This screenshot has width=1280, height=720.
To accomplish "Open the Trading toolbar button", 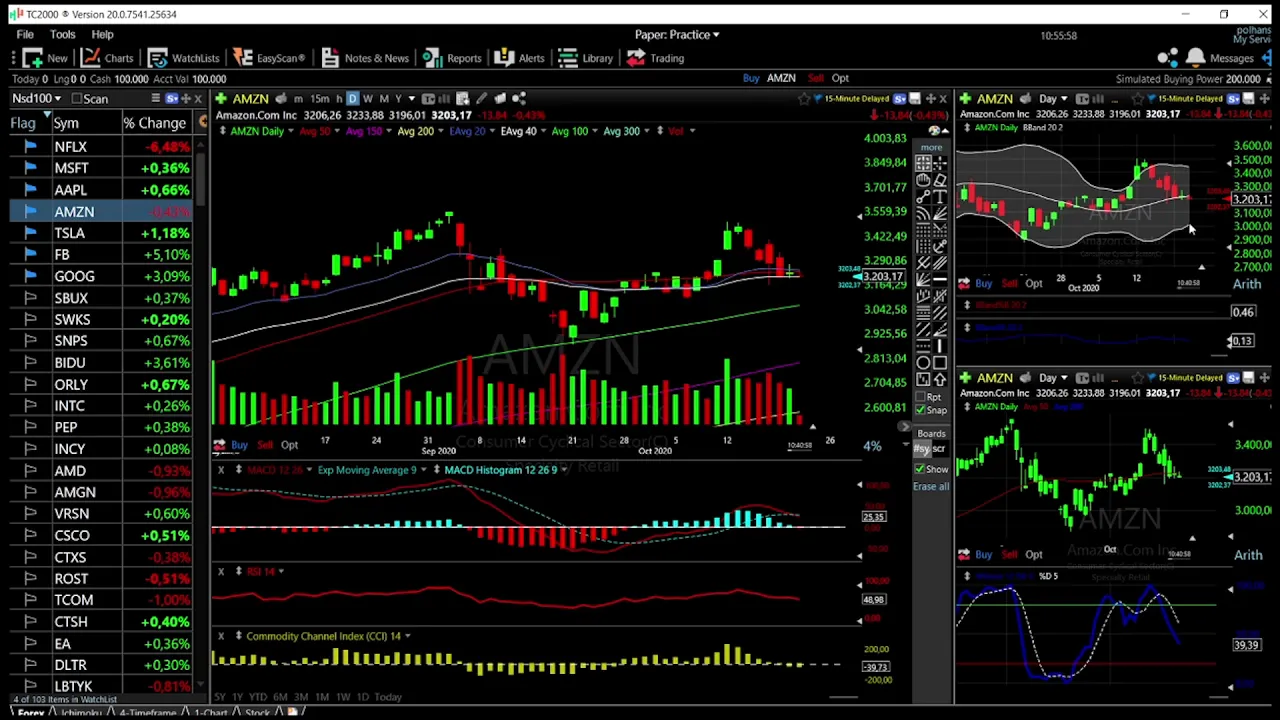I will tap(656, 58).
